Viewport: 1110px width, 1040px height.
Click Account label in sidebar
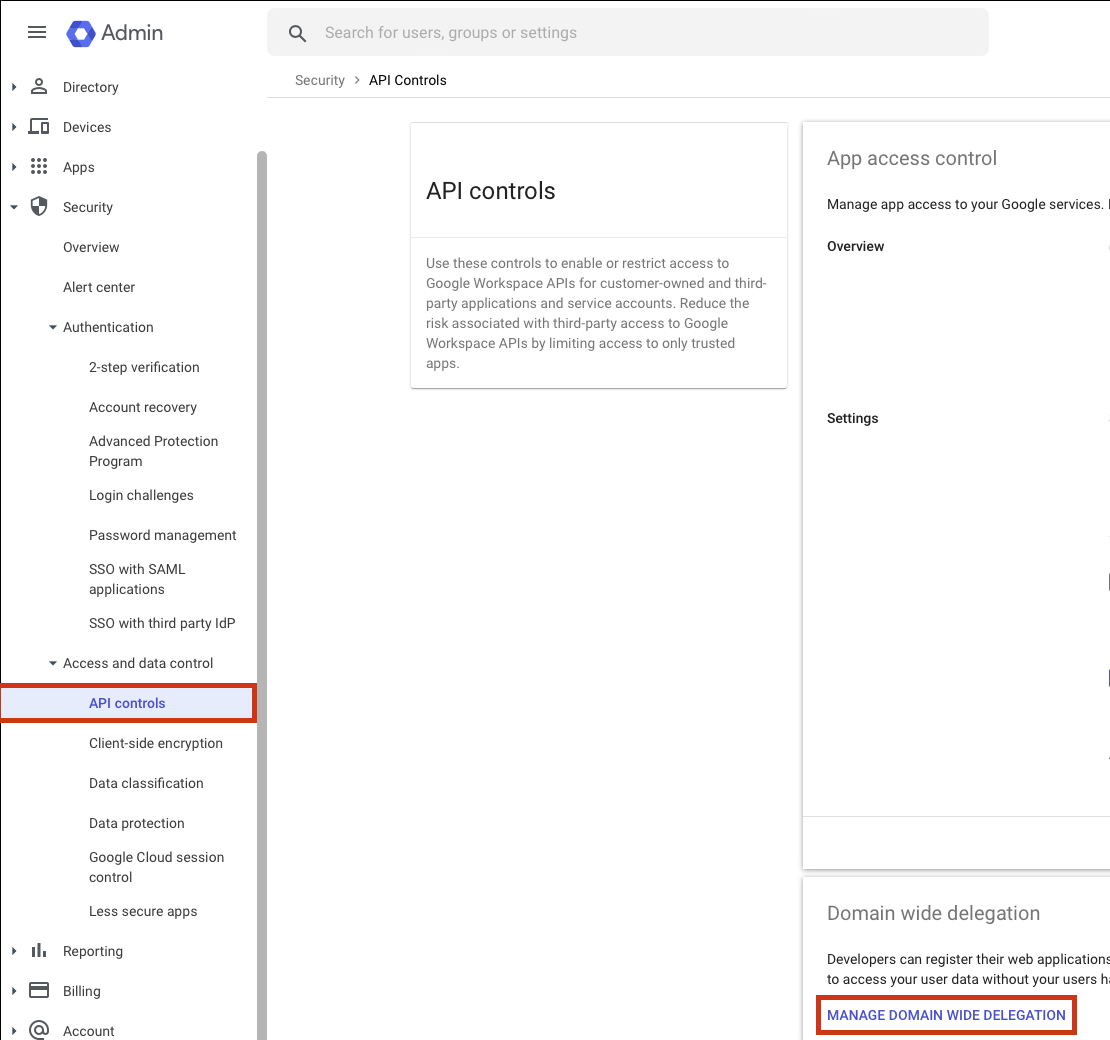(x=88, y=1031)
